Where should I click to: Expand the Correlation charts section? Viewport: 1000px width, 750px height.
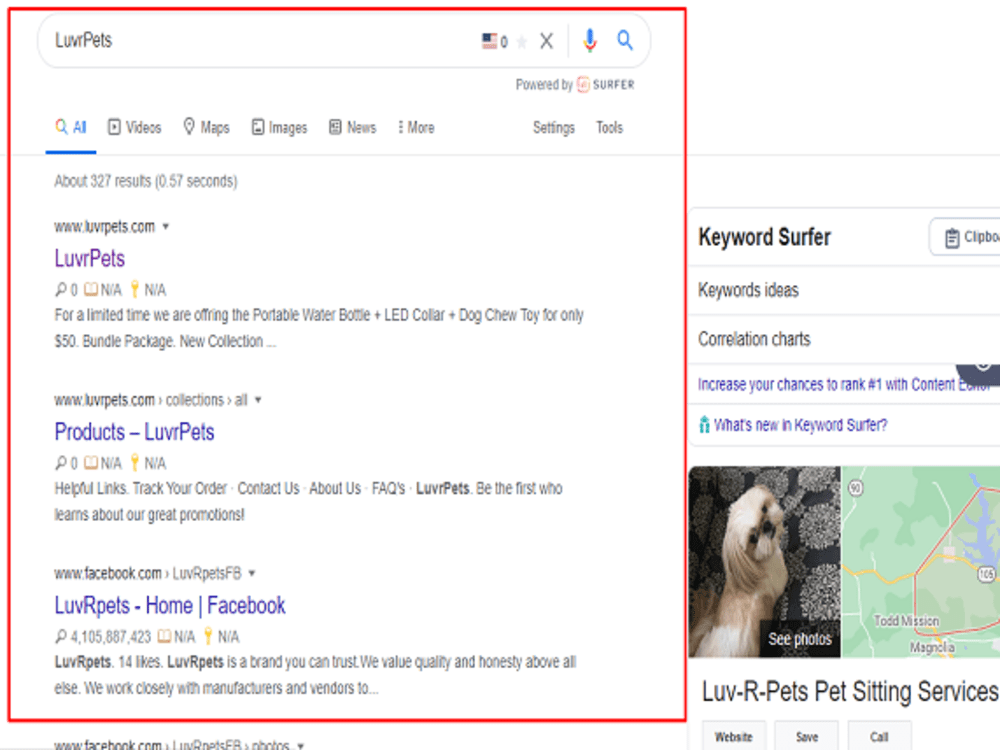844,339
